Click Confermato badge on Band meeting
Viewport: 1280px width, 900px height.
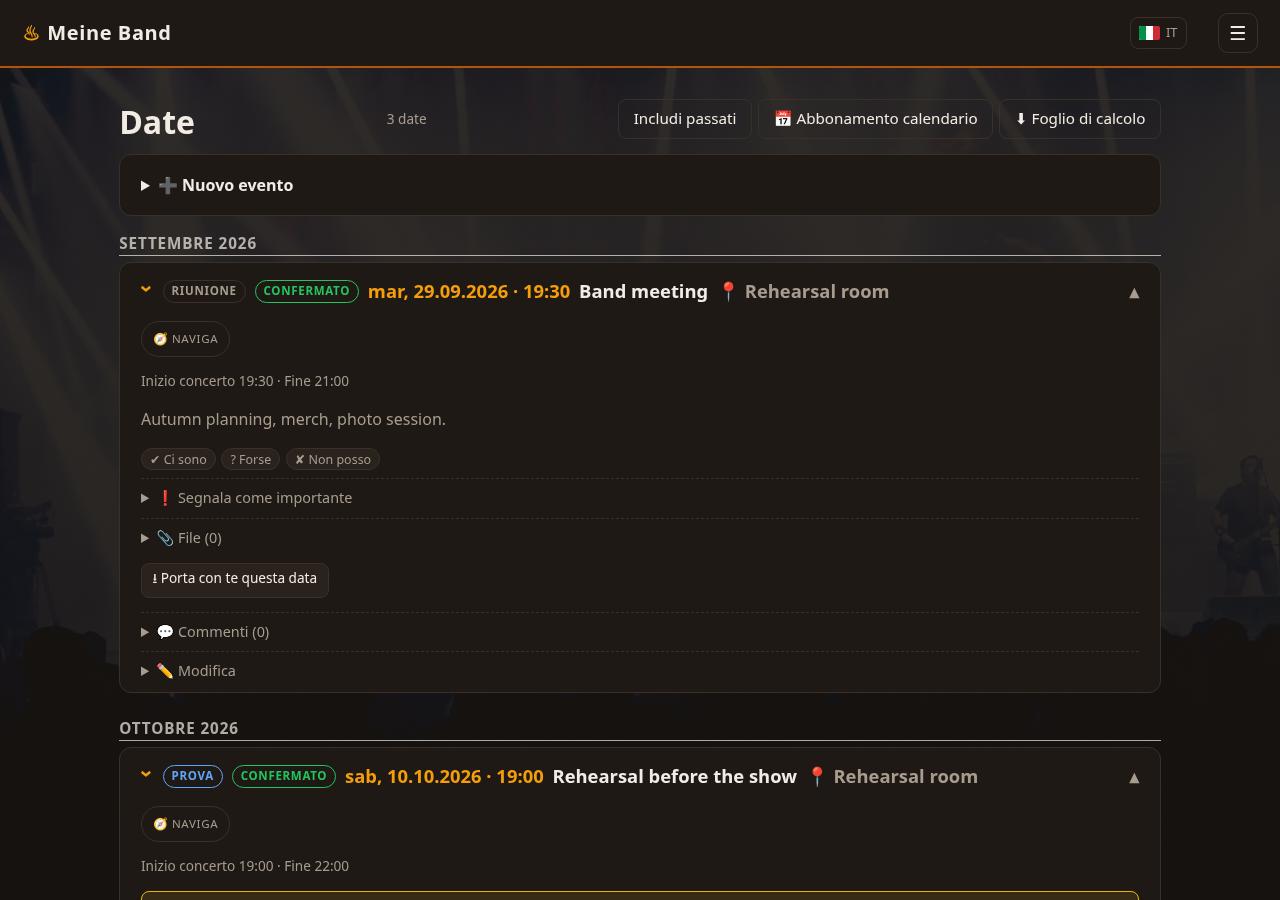click(307, 291)
